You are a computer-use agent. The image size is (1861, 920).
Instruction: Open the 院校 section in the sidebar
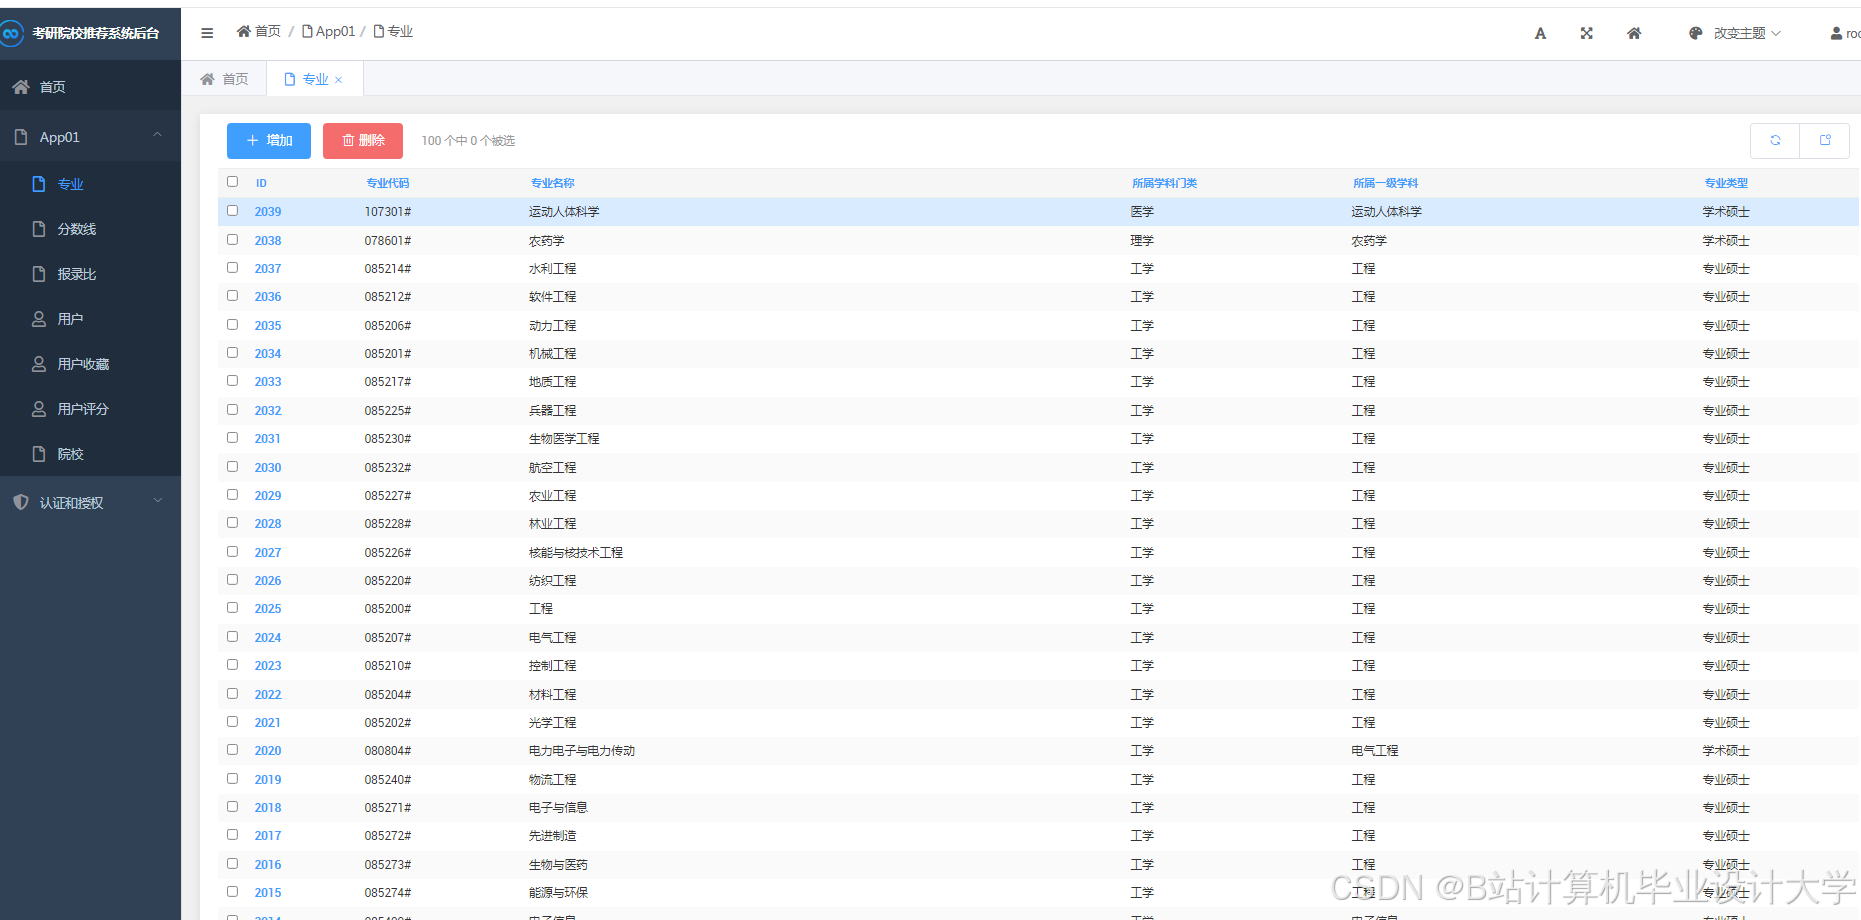[71, 453]
